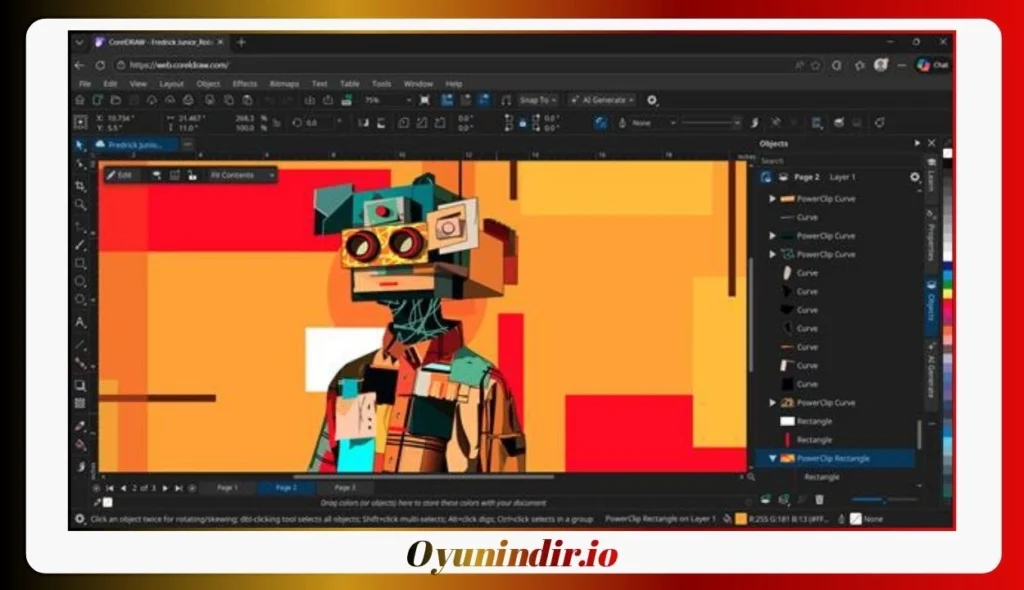Select the Eyedropper tool in the toolbox

80,426
